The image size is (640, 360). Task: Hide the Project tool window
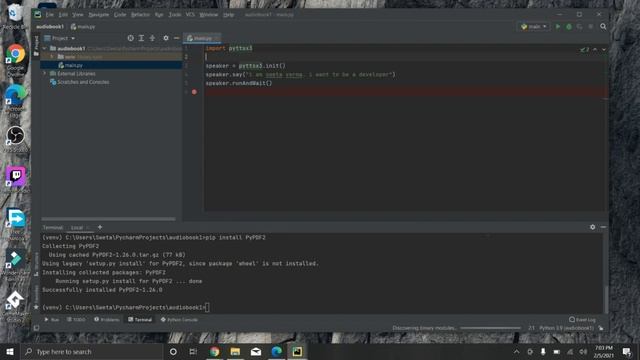pos(176,38)
